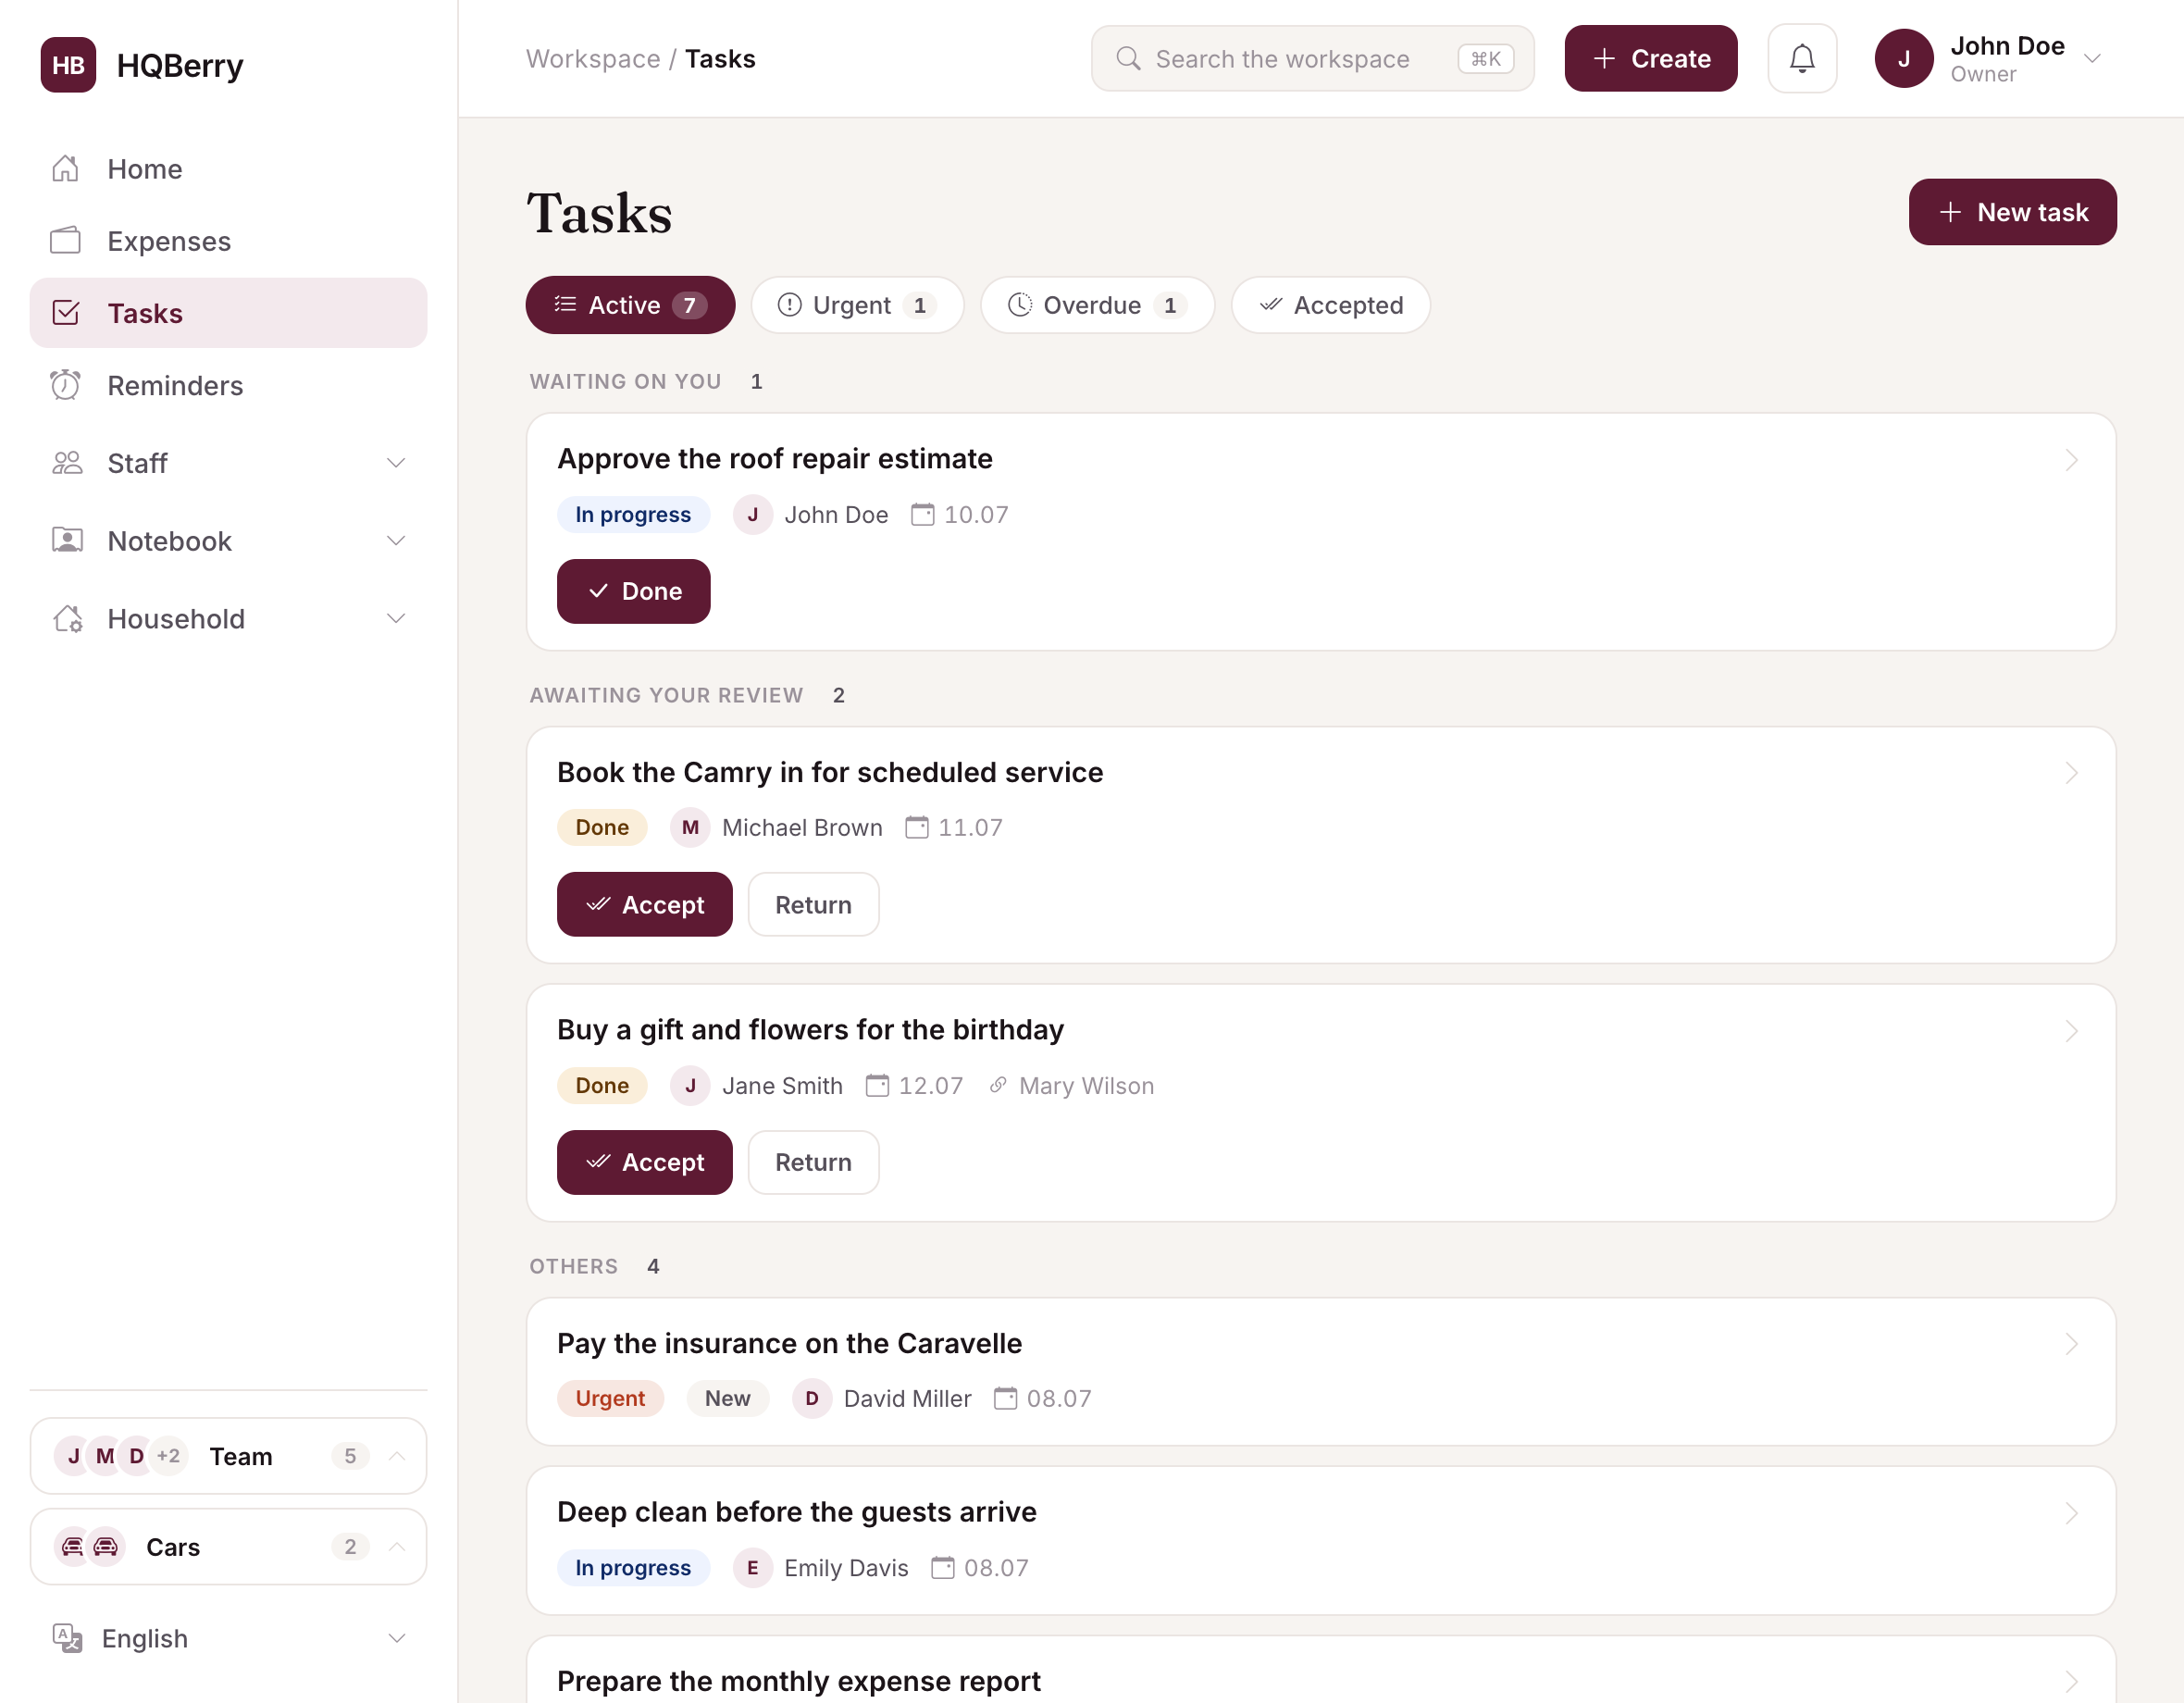Click John Doe's avatar in header

pos(1904,59)
